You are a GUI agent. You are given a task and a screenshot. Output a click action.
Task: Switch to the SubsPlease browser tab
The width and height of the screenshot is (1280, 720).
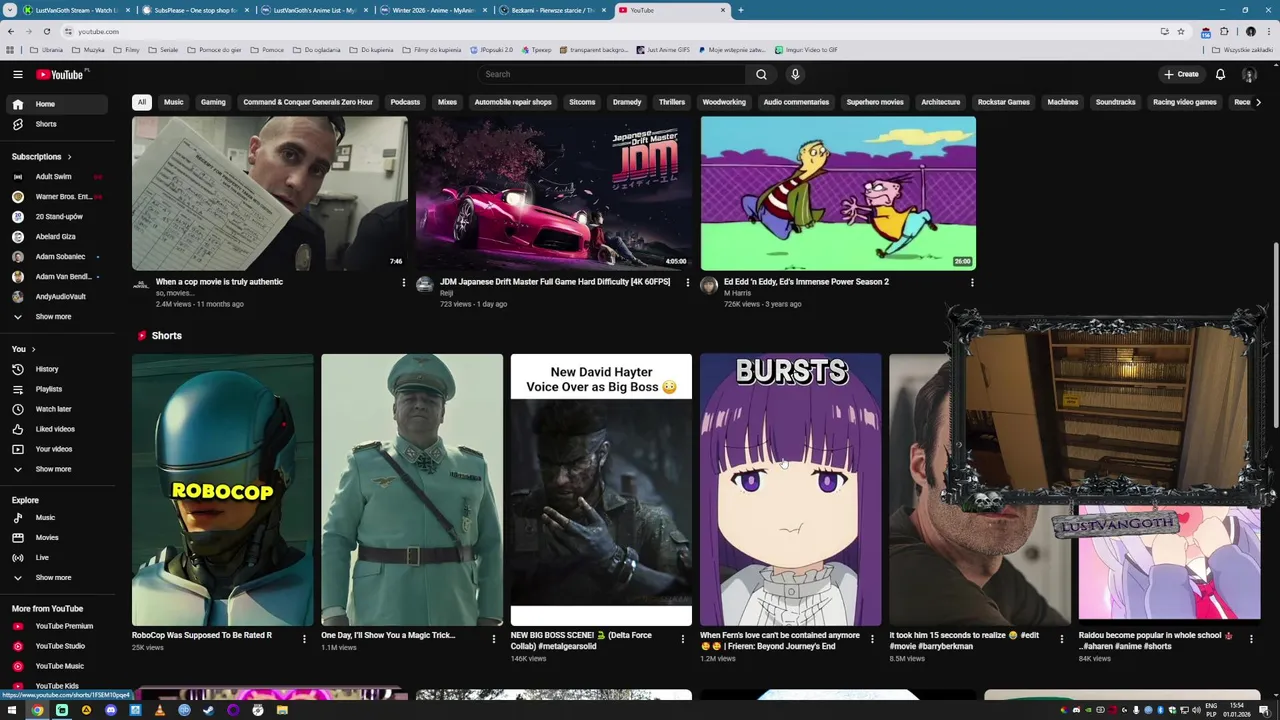[x=195, y=10]
